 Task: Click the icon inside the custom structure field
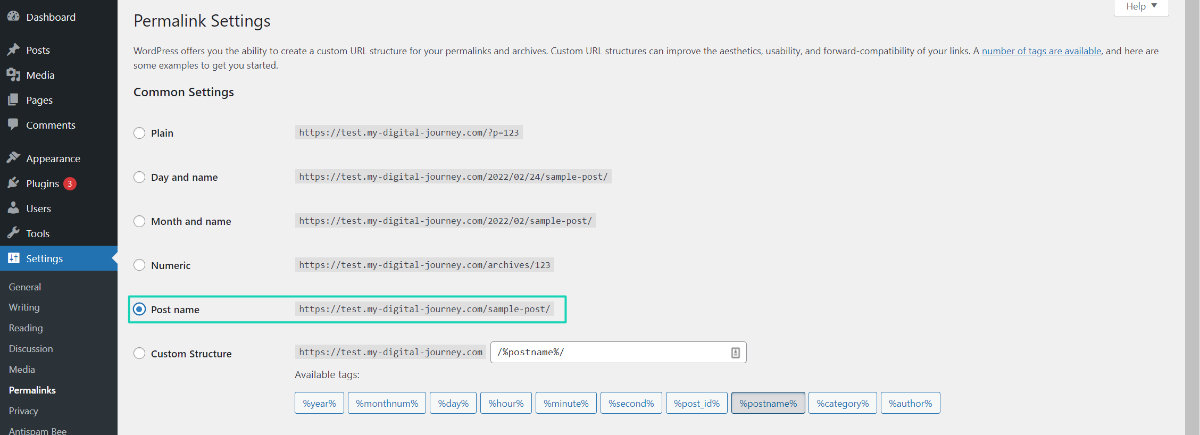735,353
